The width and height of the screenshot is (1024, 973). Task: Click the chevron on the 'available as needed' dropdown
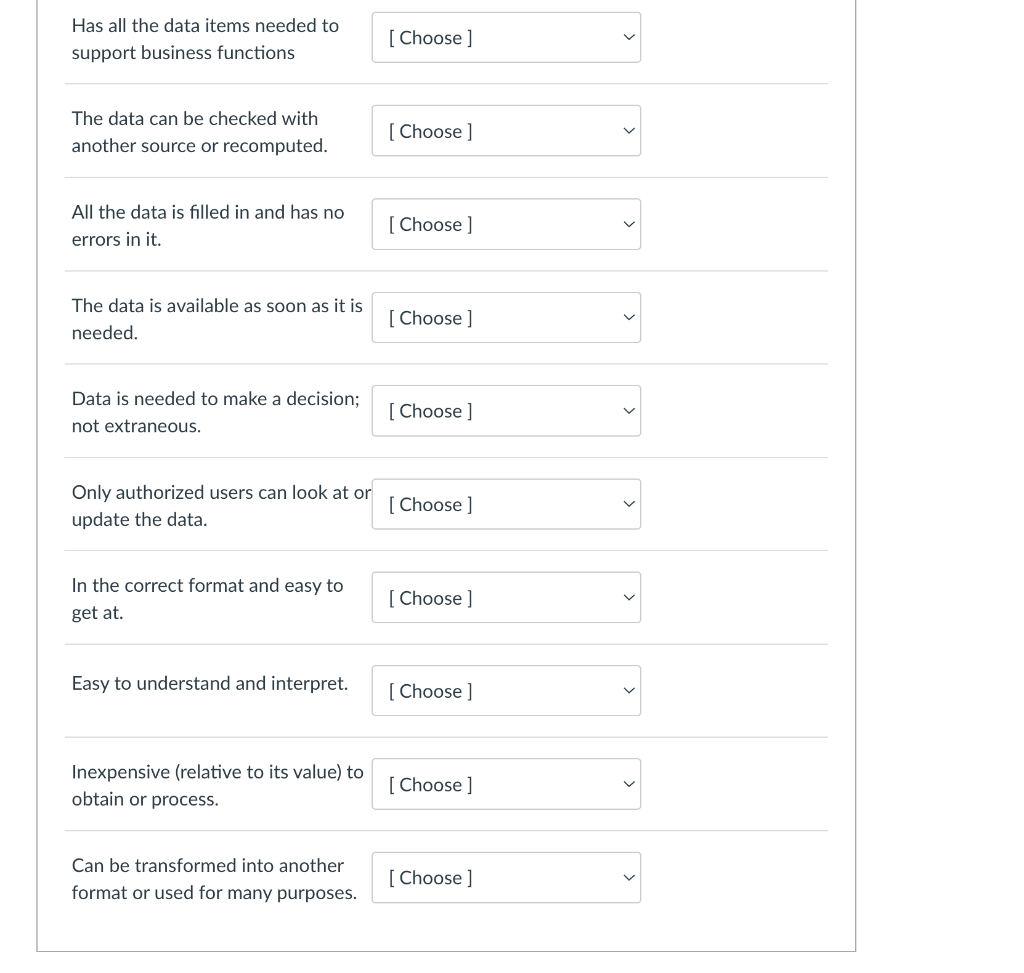tap(628, 317)
